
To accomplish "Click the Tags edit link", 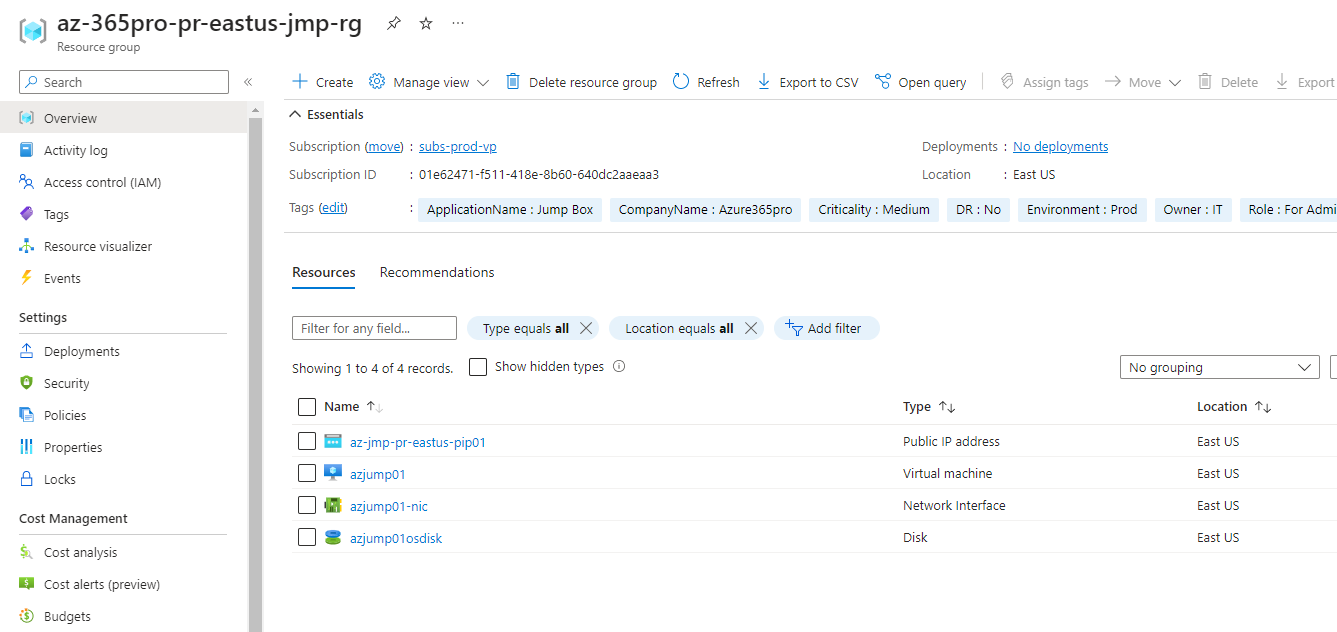I will 333,208.
